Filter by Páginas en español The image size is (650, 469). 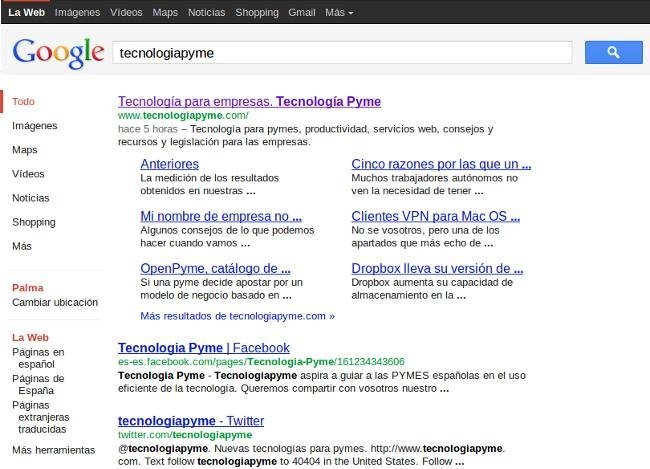coord(38,359)
